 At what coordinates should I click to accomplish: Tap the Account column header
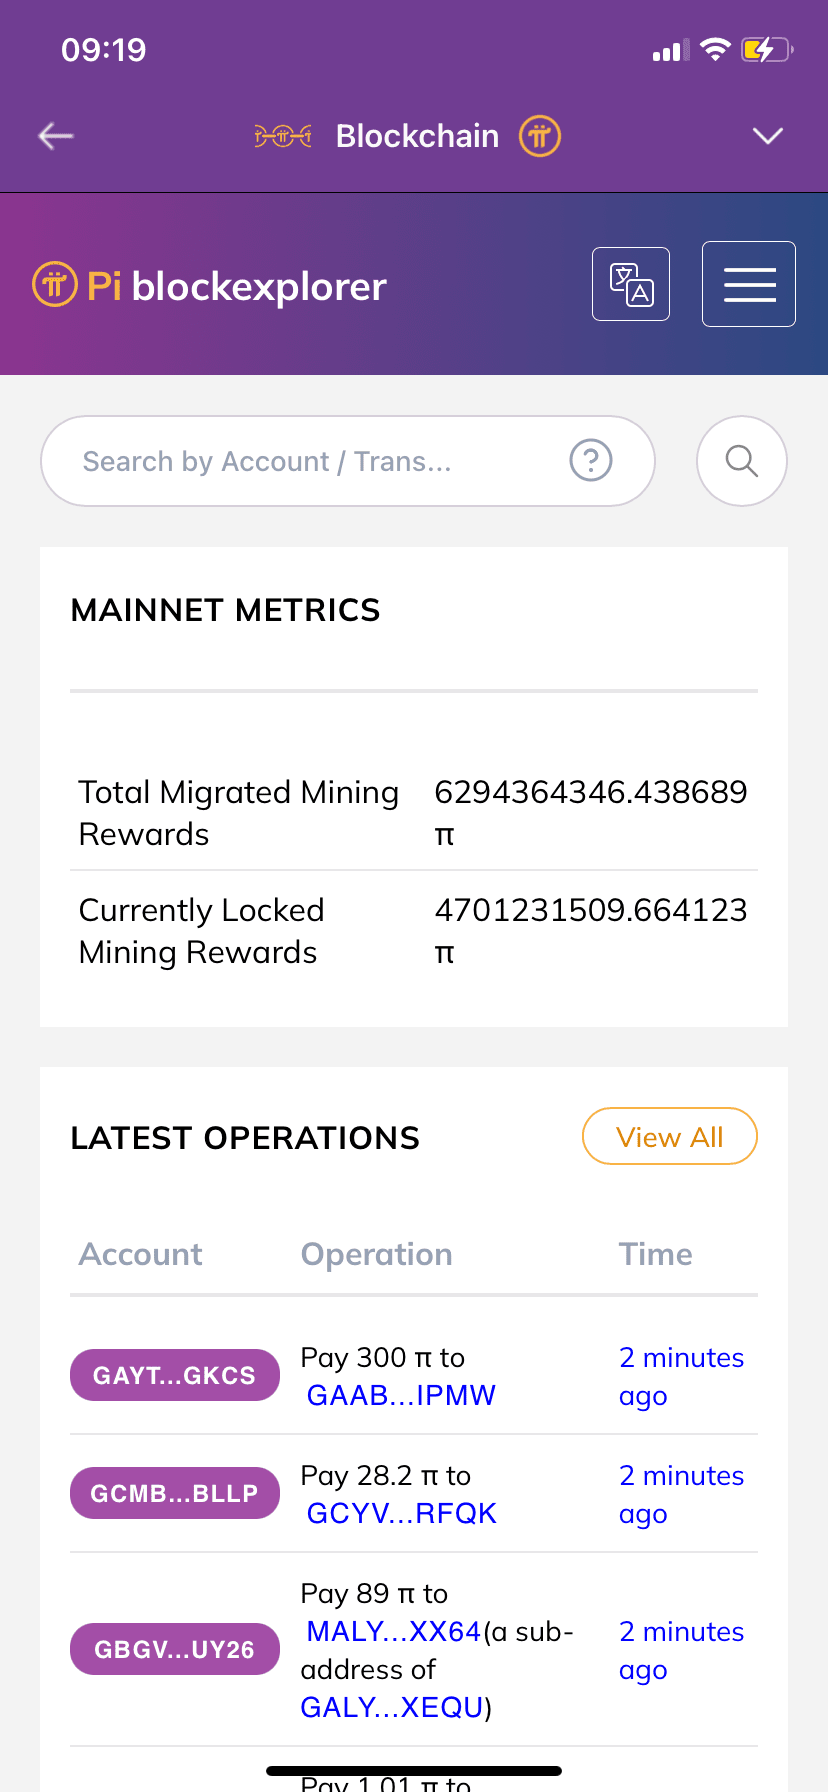141,1254
